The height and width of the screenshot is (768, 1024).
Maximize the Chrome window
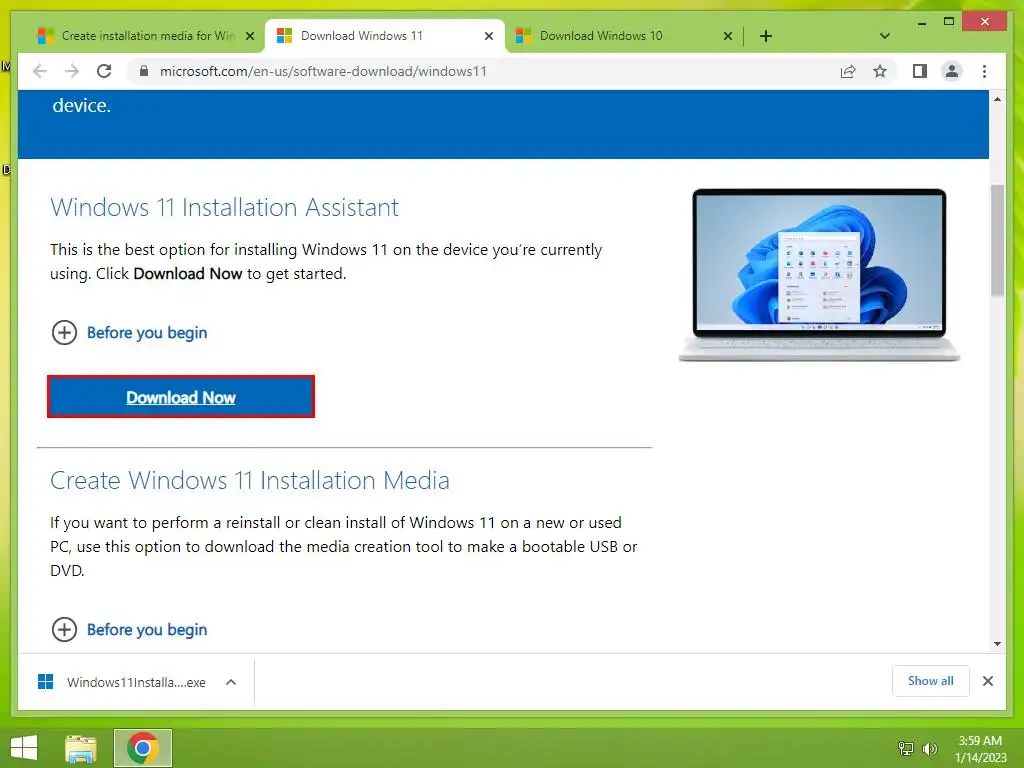pos(949,22)
